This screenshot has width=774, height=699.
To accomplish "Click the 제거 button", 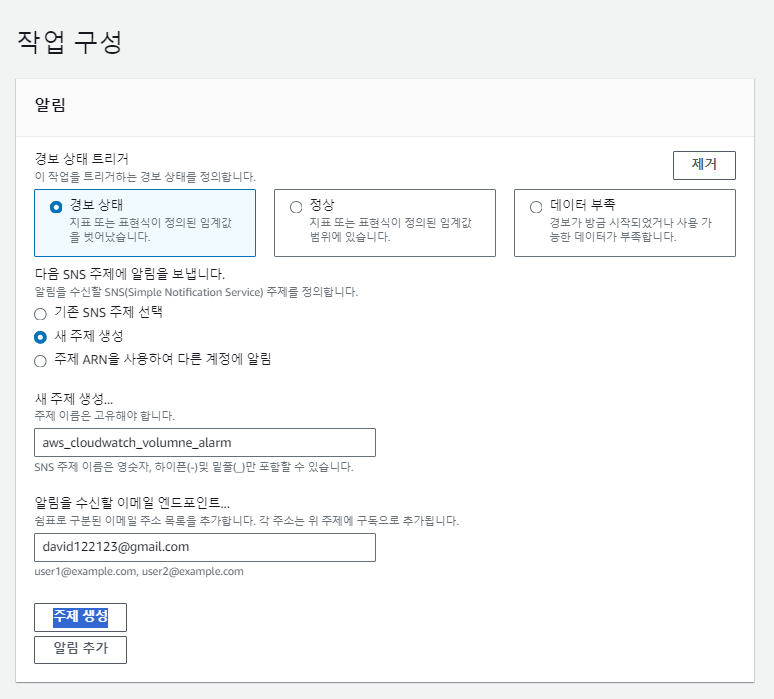I will point(704,165).
